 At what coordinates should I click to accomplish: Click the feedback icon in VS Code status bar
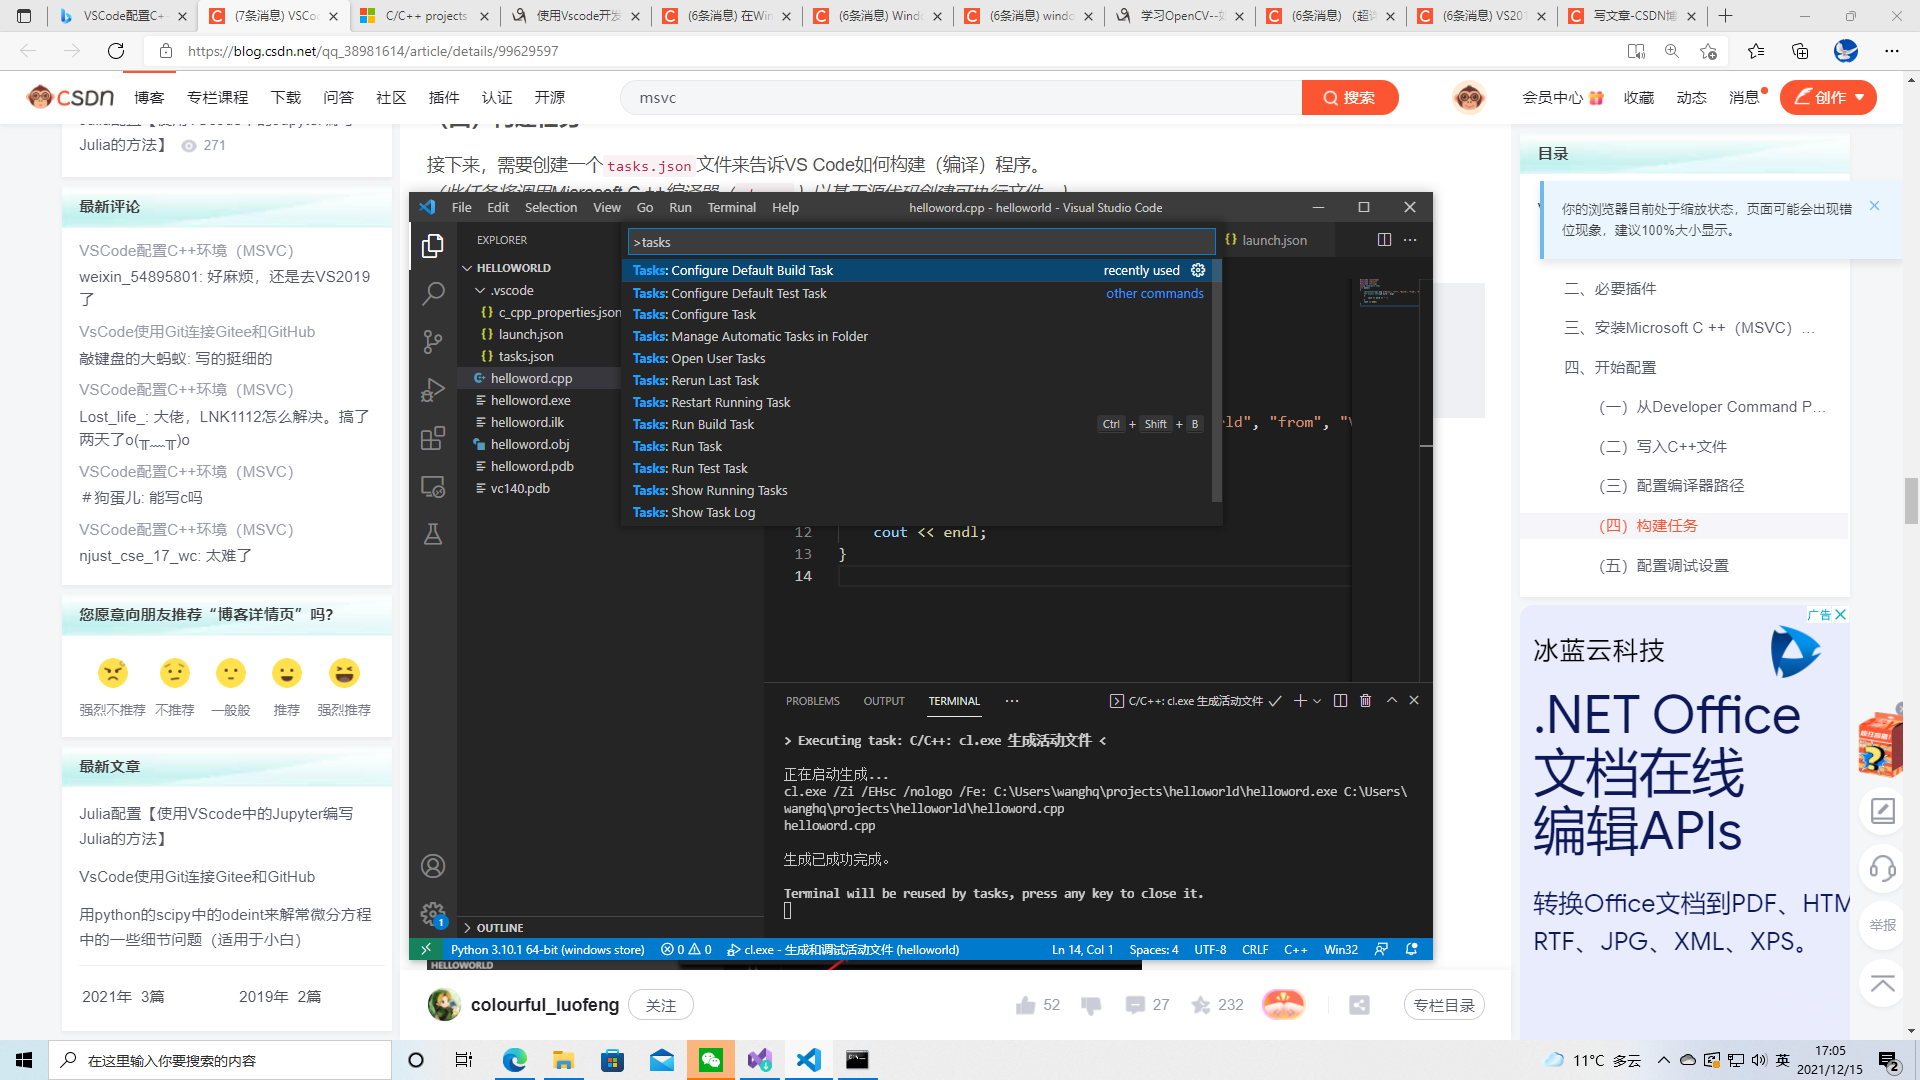1381,950
